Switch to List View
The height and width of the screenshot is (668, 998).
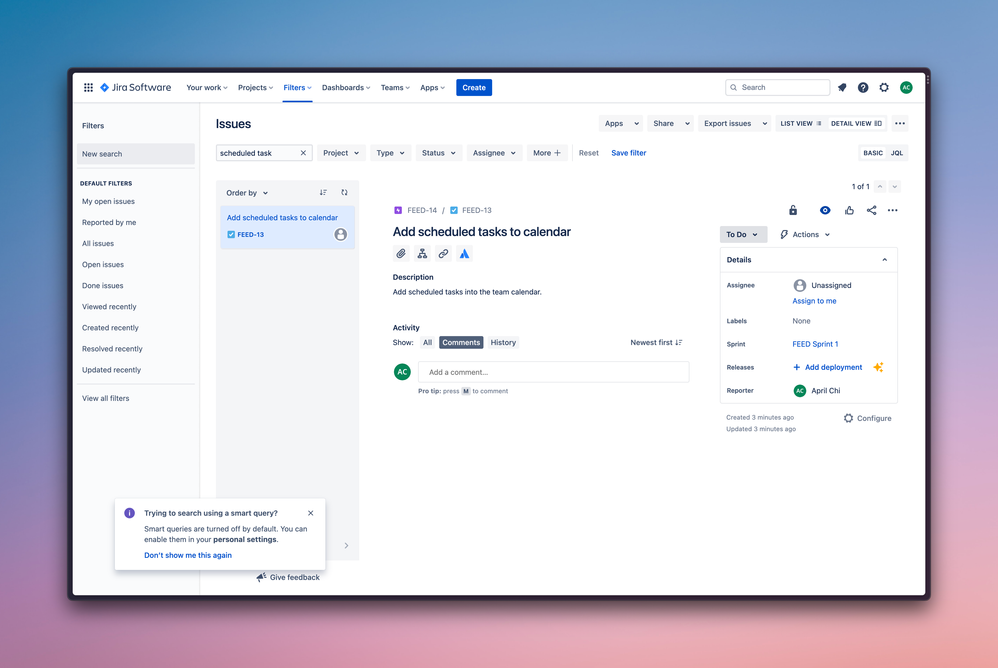coord(801,123)
